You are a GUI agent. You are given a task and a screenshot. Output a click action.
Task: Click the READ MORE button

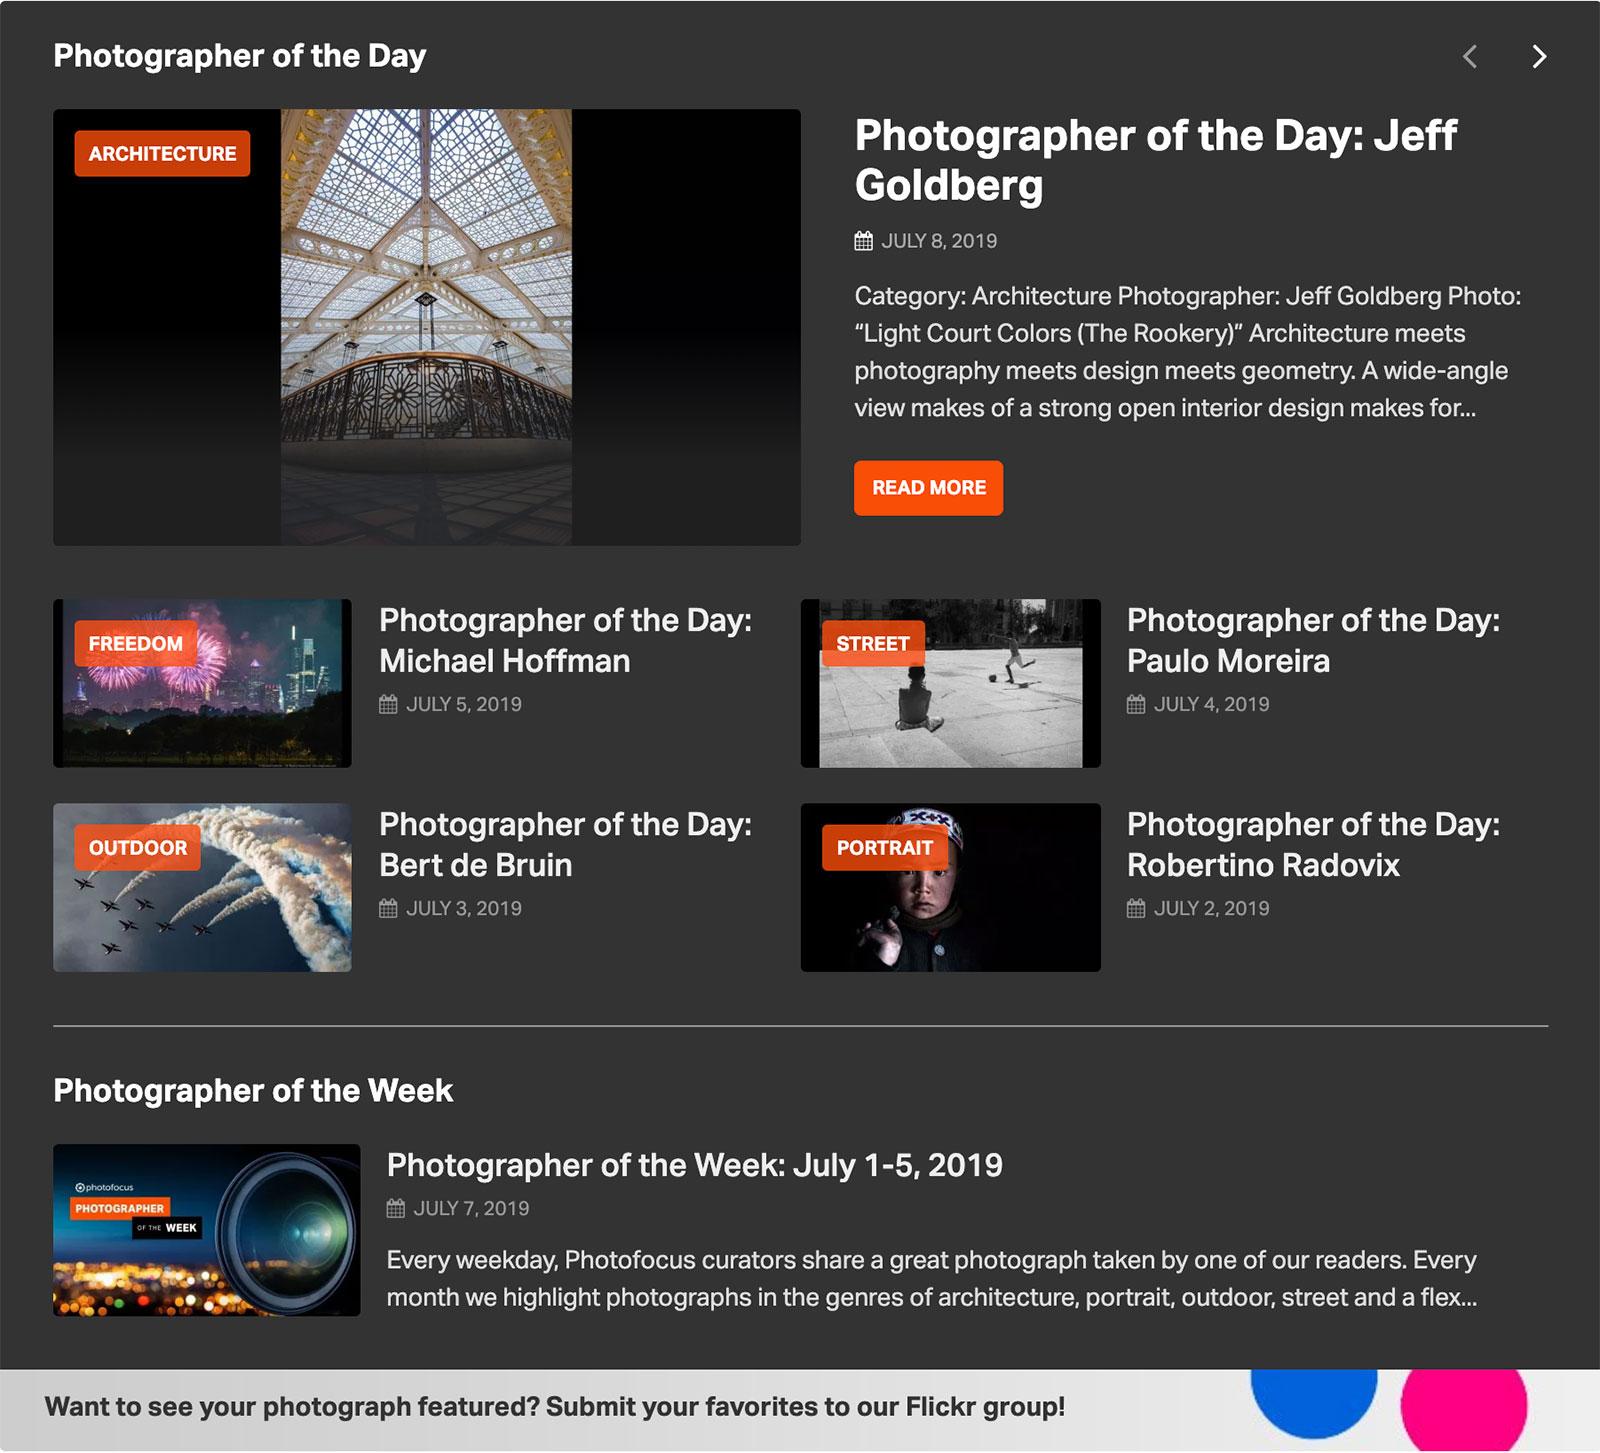pyautogui.click(x=928, y=488)
